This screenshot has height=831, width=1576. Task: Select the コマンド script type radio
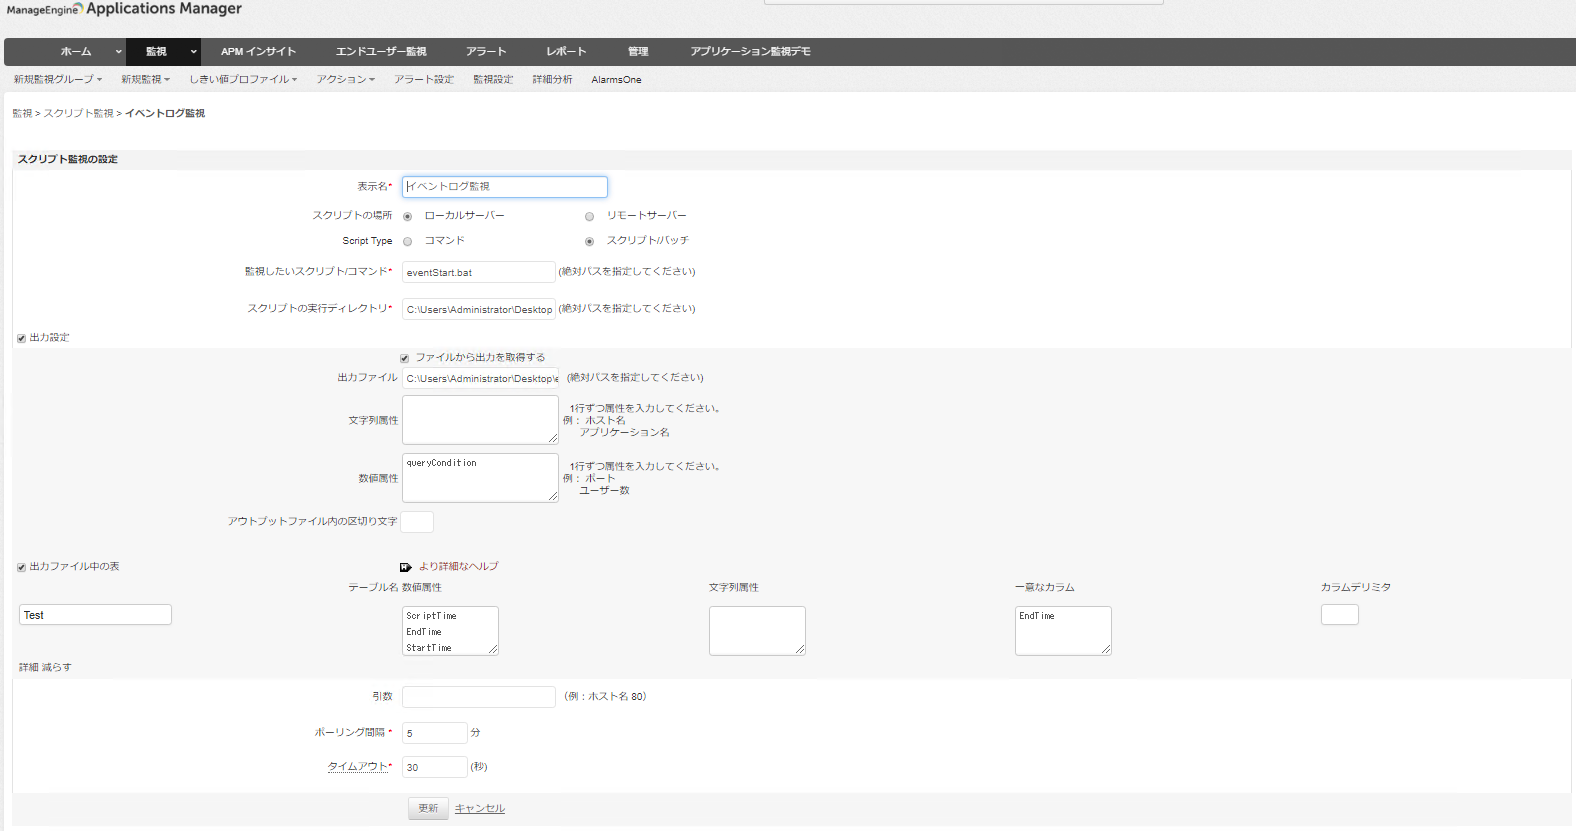click(x=407, y=241)
